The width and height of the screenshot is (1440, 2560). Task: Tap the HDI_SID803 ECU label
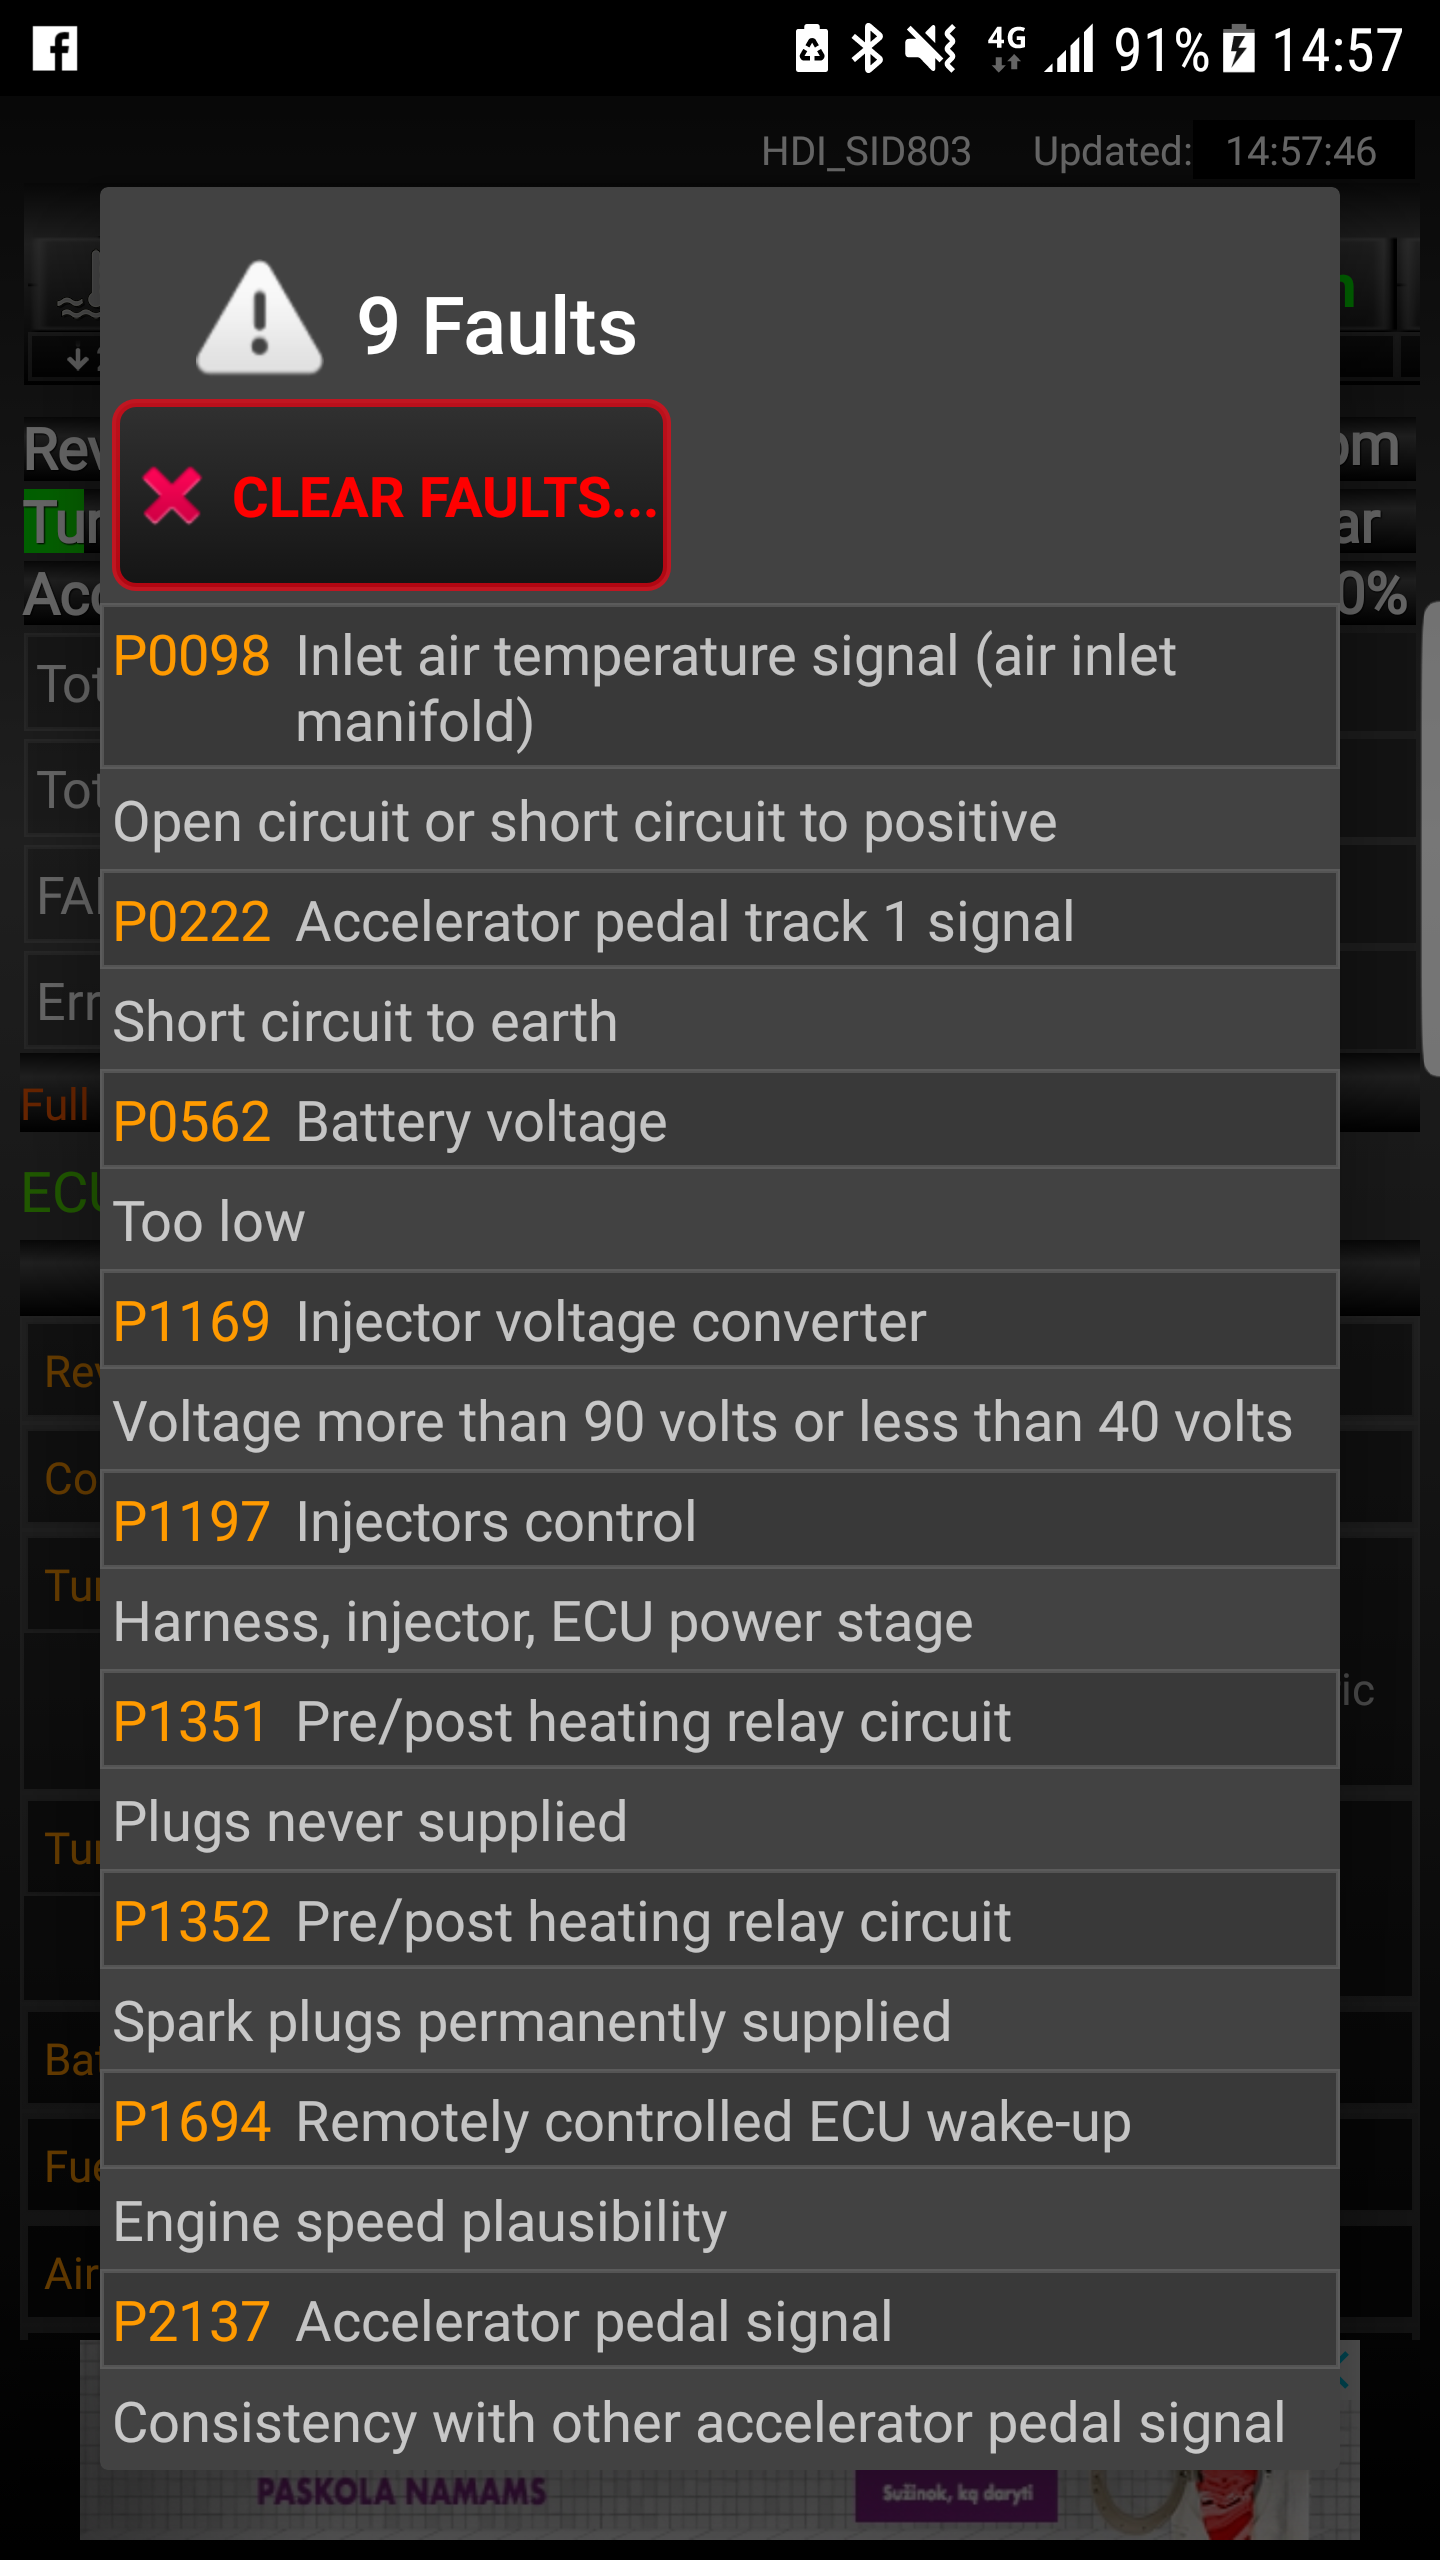pos(866,152)
